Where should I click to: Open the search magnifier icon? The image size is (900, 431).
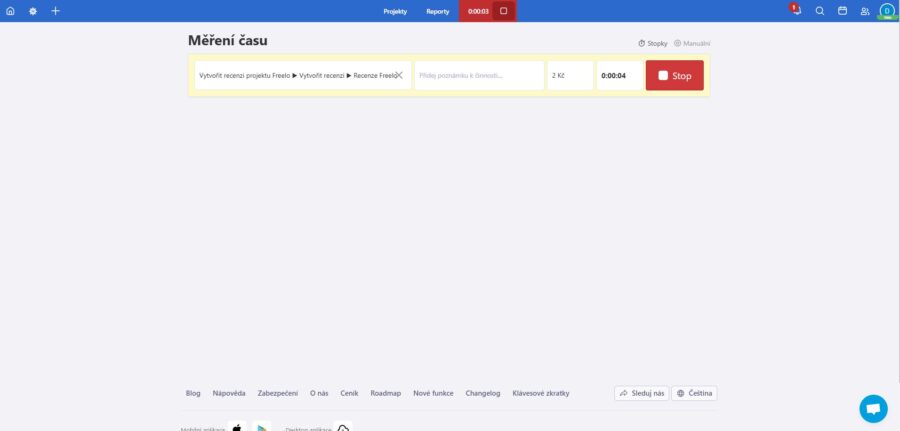click(820, 11)
